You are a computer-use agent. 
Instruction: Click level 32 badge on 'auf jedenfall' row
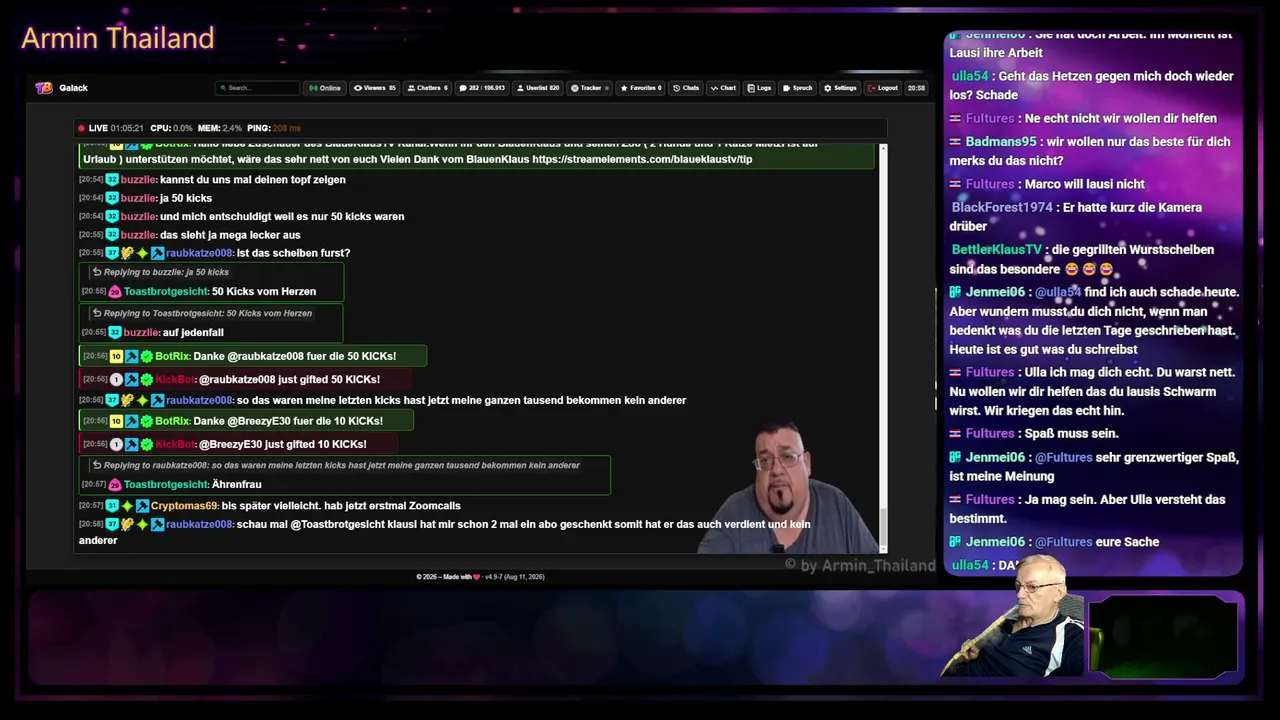click(115, 332)
